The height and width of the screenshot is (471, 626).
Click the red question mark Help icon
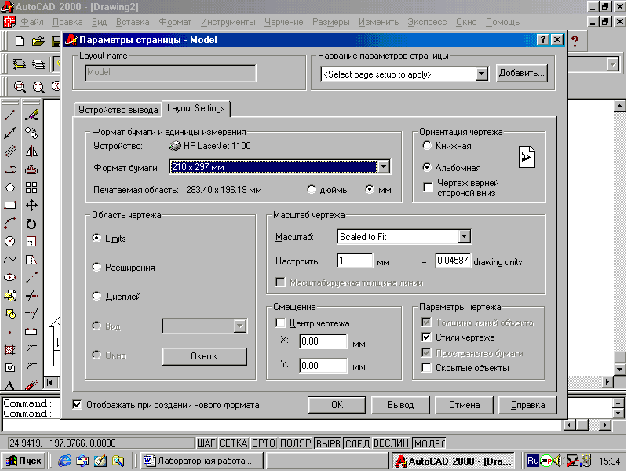[574, 40]
